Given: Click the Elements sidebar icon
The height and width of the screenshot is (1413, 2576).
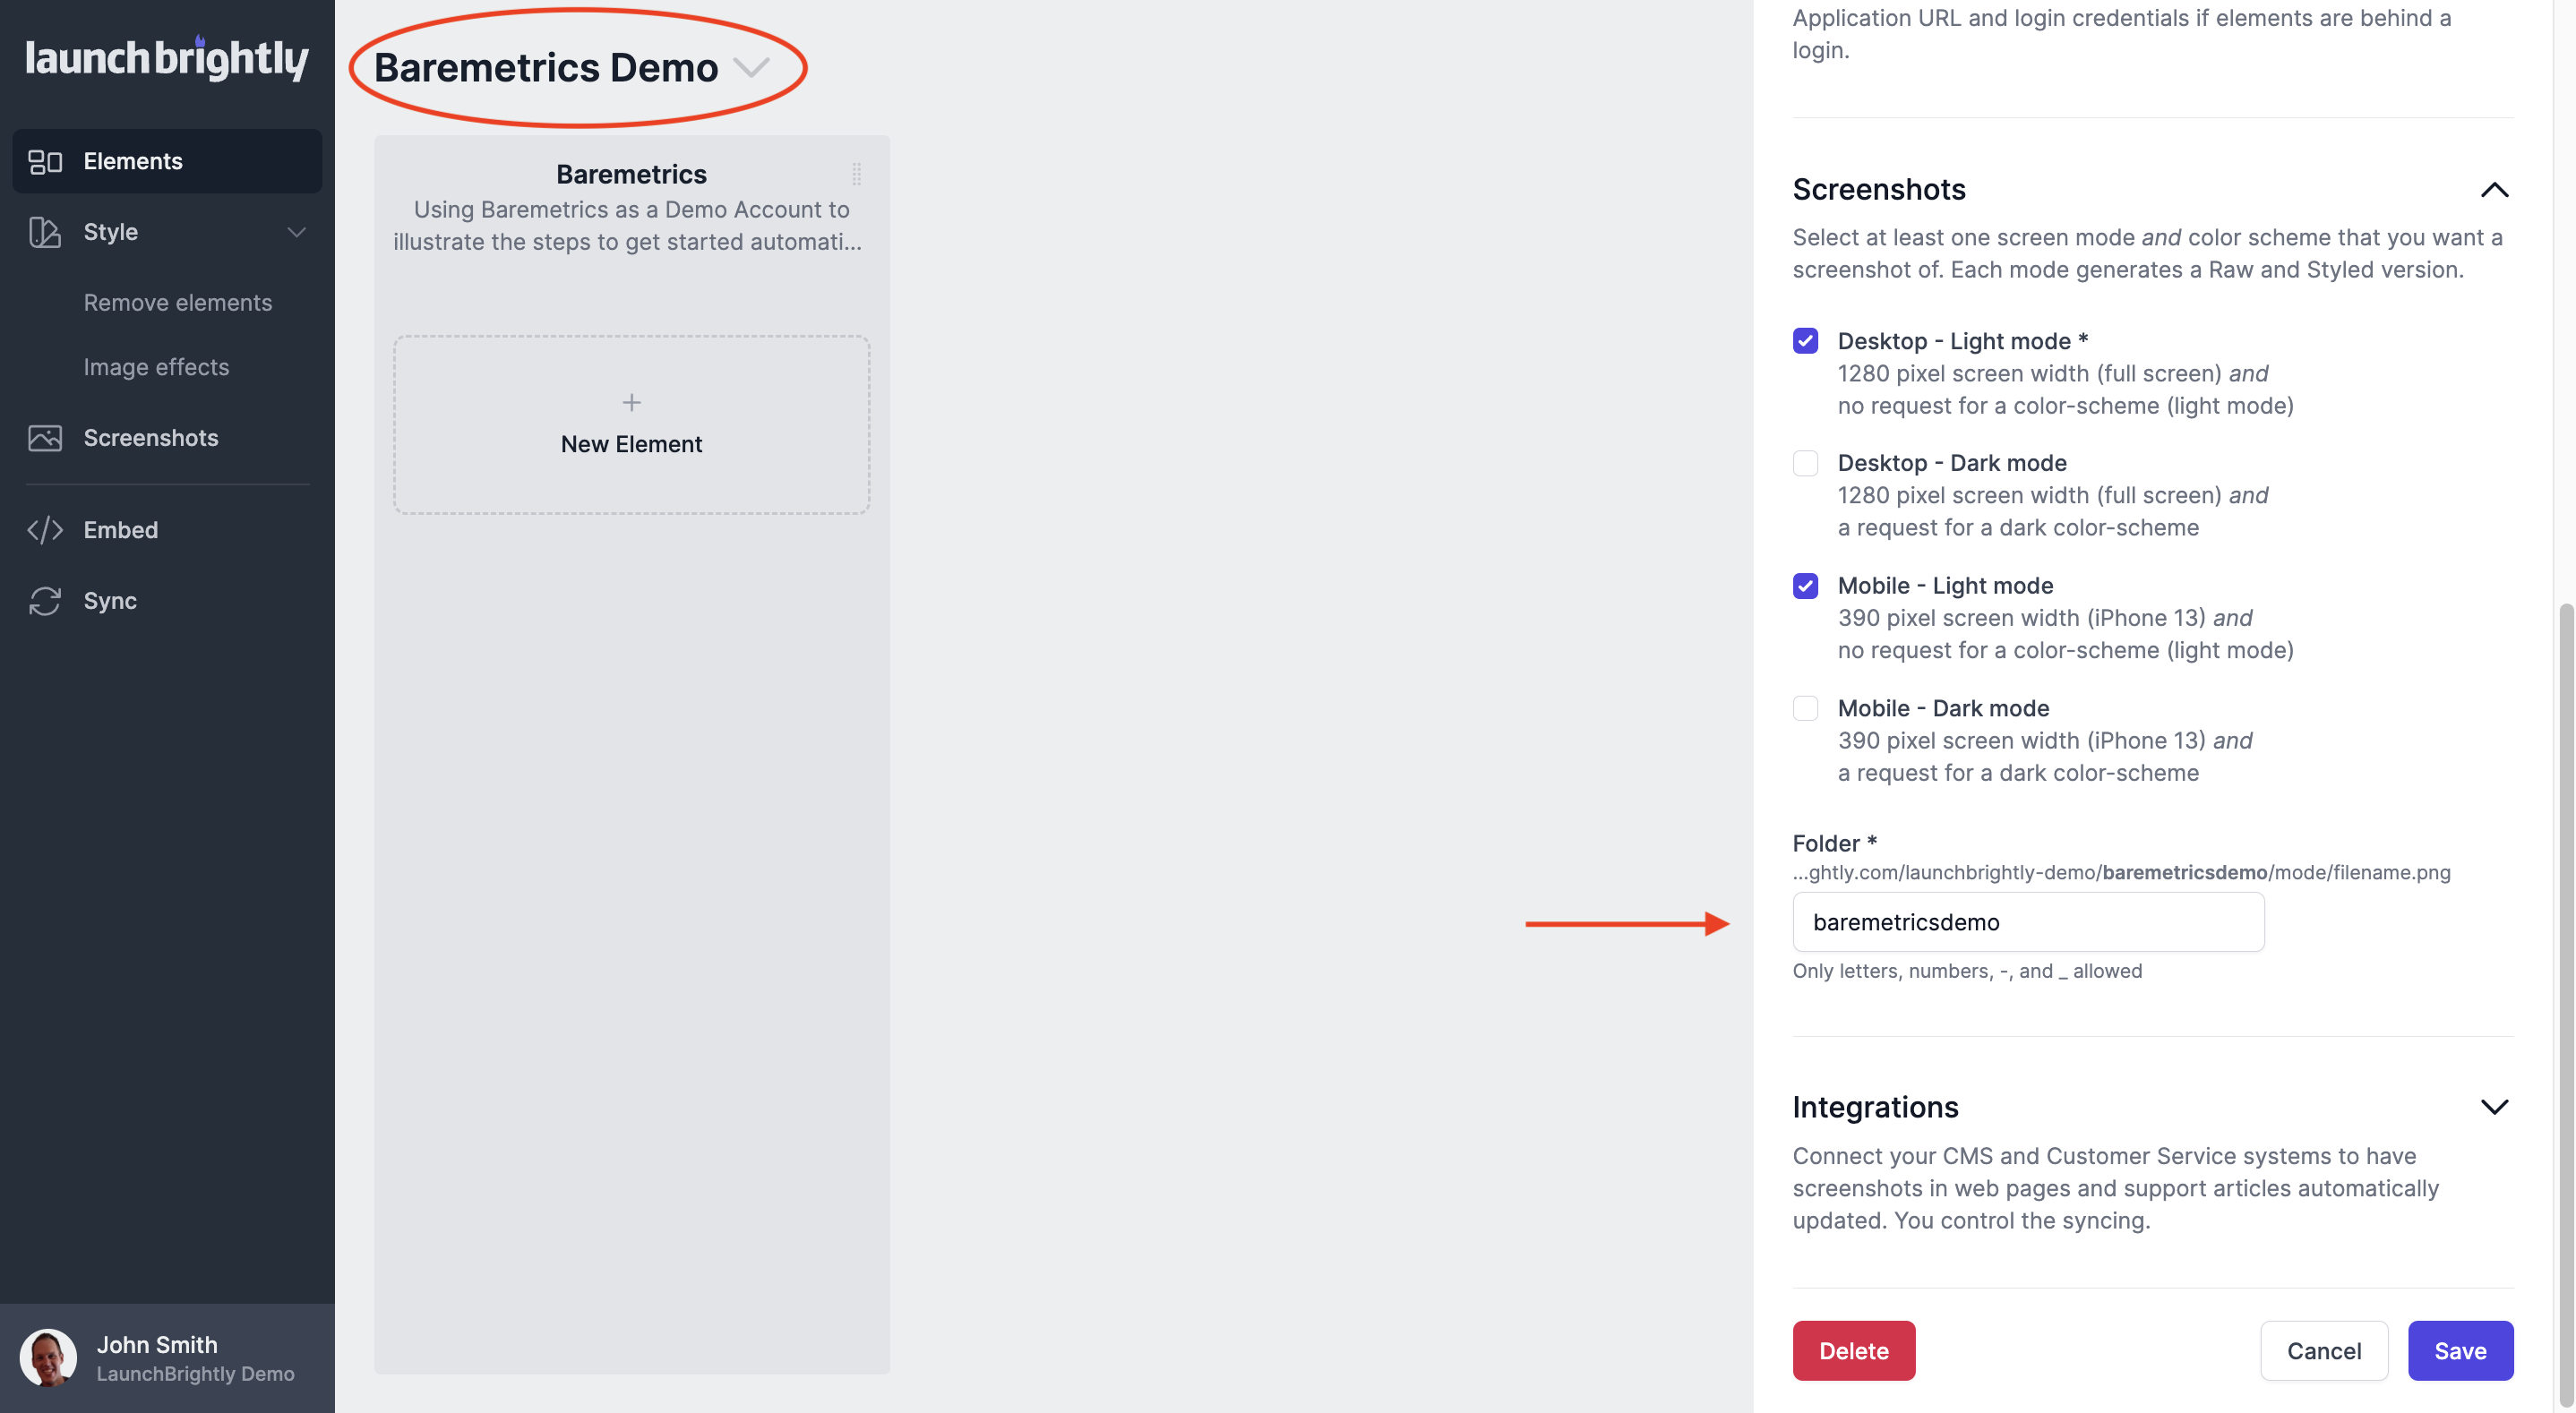Looking at the screenshot, I should (x=45, y=161).
